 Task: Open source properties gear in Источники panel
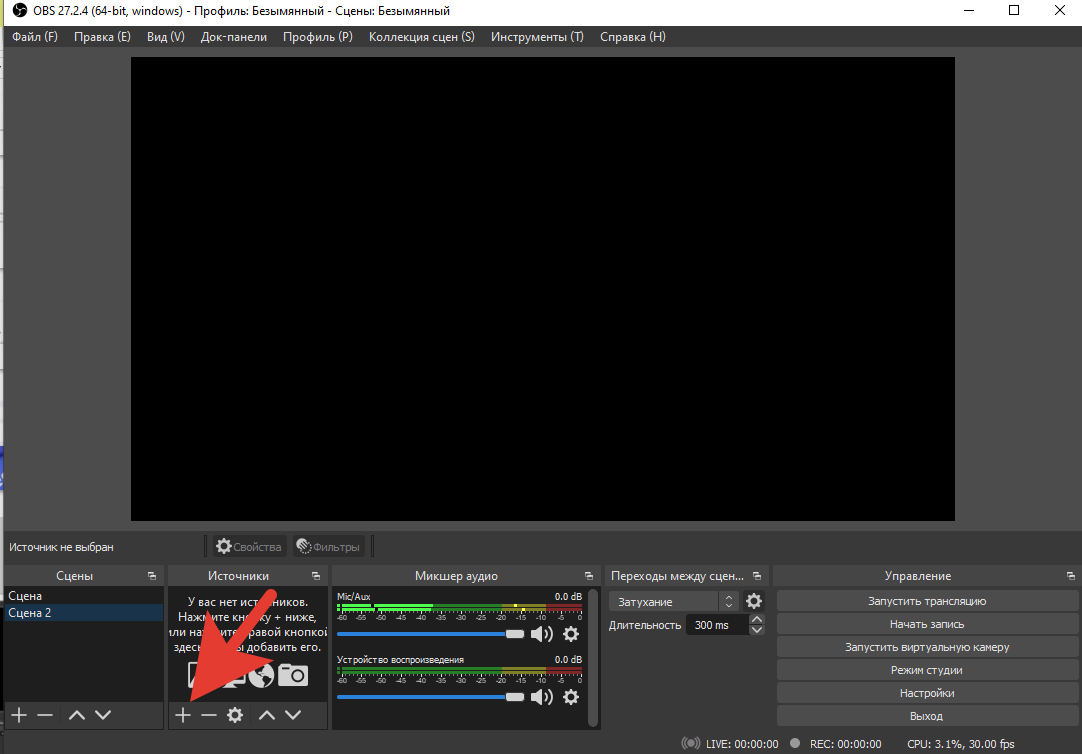pos(235,715)
